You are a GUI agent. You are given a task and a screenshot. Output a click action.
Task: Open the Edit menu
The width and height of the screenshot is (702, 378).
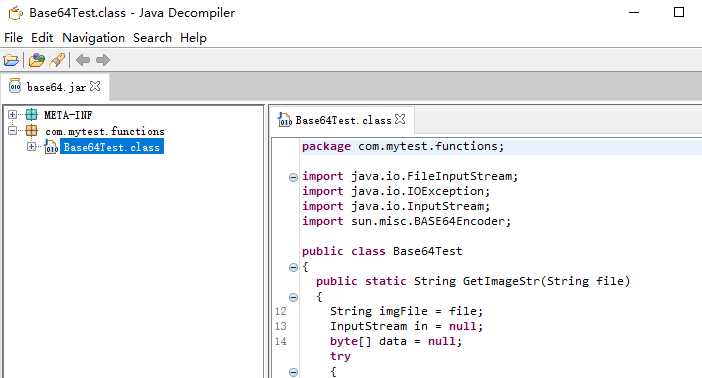(x=42, y=38)
